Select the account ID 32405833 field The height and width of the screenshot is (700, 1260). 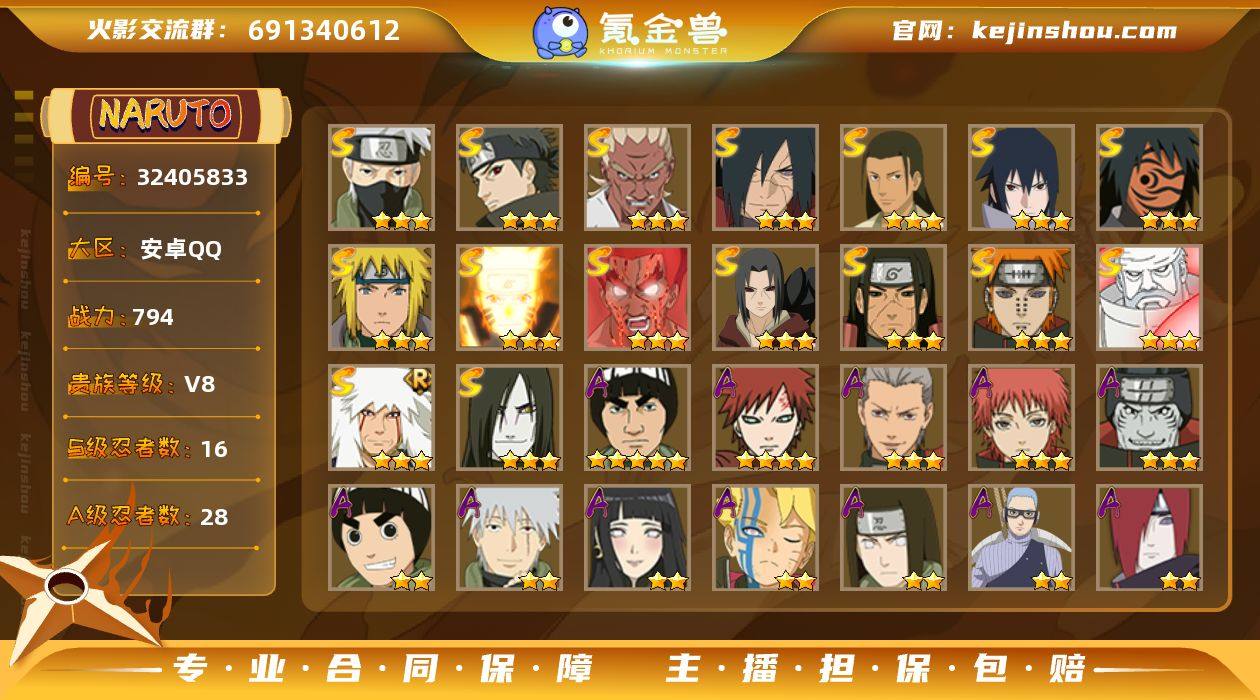click(160, 178)
